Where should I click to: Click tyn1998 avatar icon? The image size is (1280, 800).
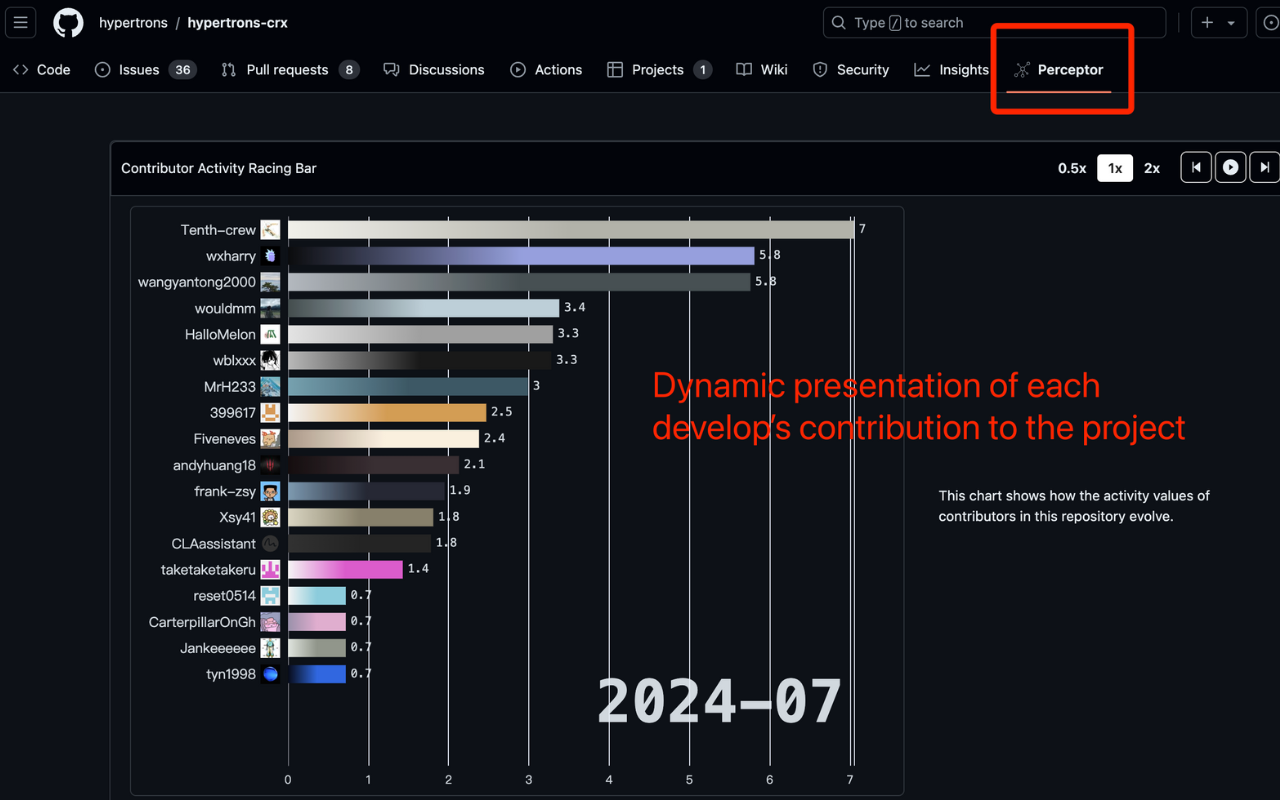pyautogui.click(x=270, y=674)
